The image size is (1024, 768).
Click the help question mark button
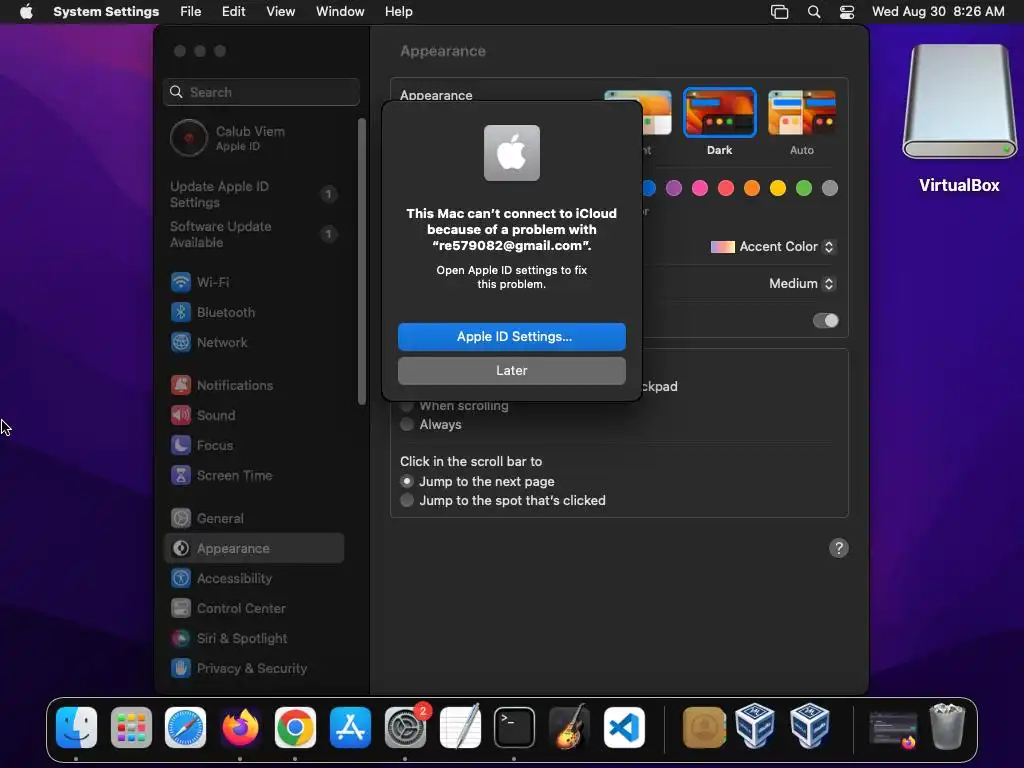(x=839, y=548)
